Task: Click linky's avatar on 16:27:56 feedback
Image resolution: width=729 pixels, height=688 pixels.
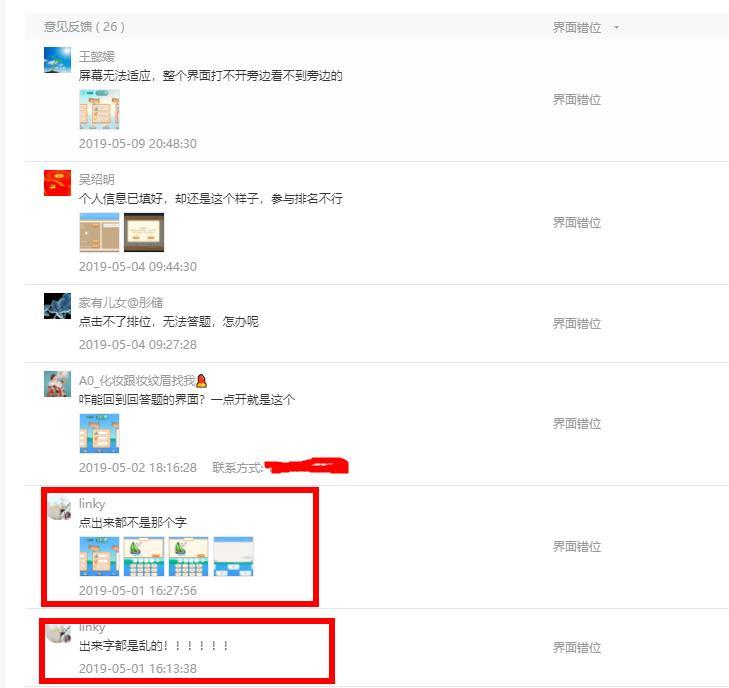Action: 60,508
